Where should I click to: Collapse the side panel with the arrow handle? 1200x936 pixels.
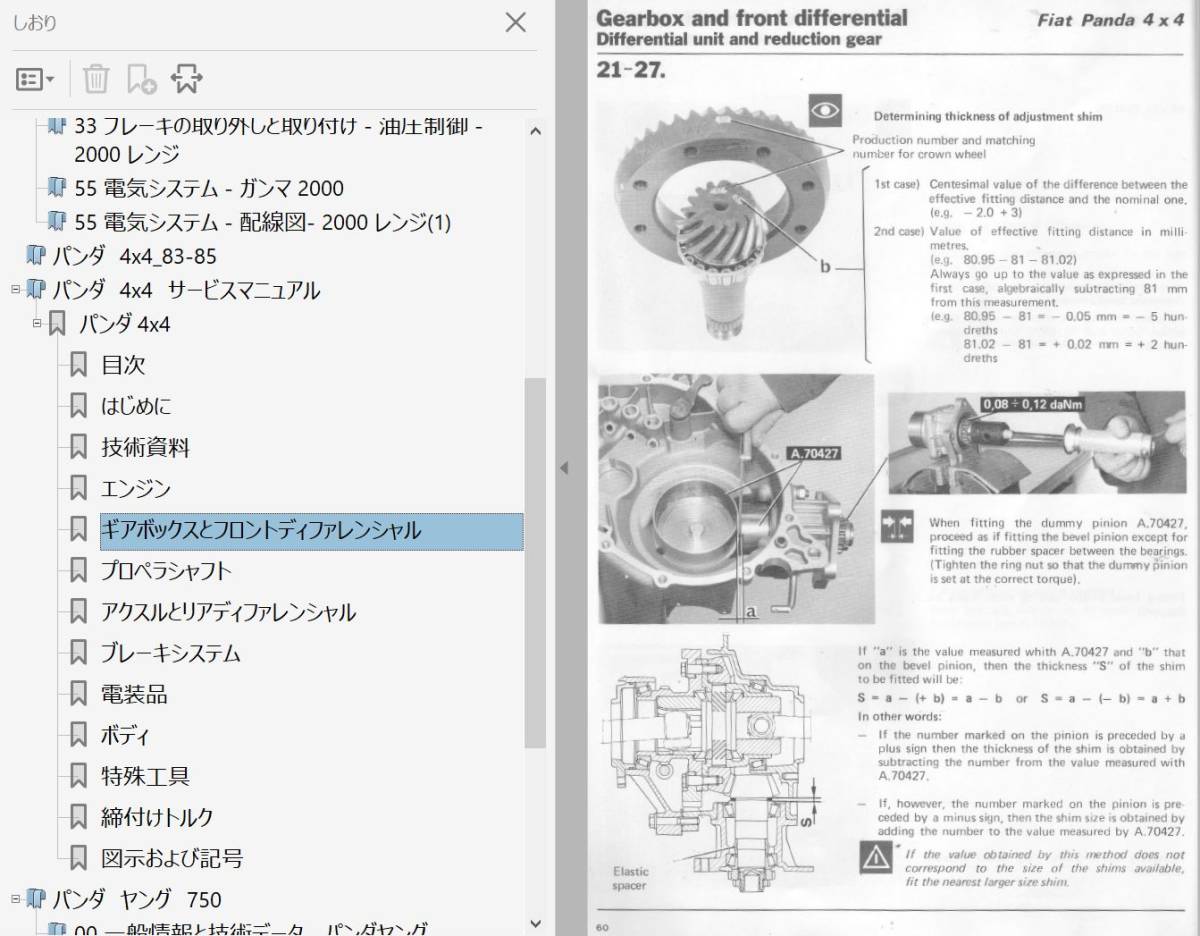563,468
